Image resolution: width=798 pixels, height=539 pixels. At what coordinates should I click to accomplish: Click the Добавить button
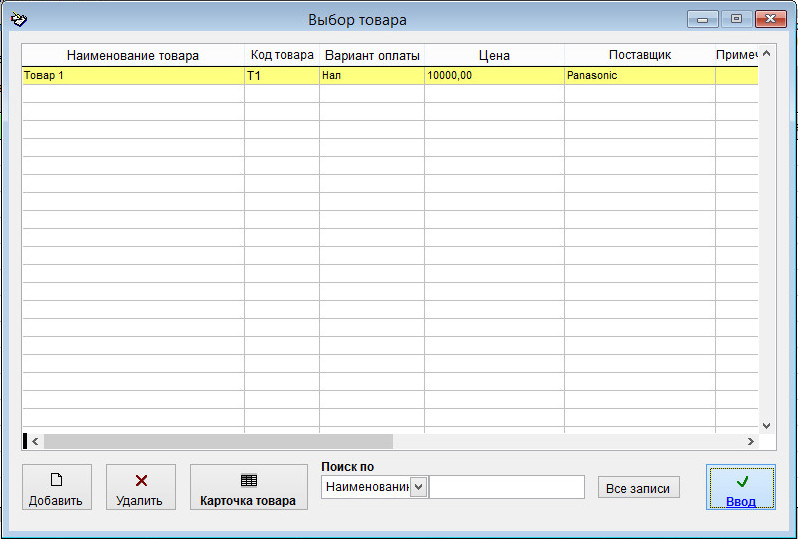click(x=56, y=487)
